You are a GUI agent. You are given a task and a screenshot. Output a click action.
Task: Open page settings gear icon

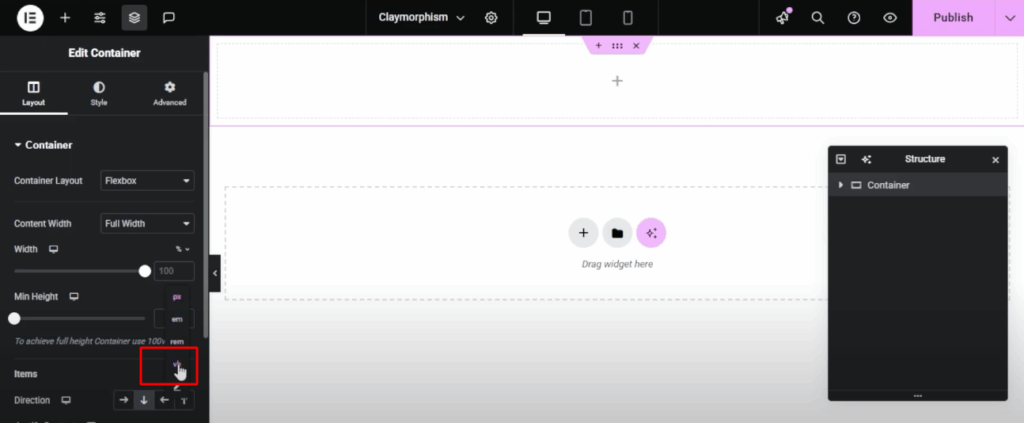[491, 18]
